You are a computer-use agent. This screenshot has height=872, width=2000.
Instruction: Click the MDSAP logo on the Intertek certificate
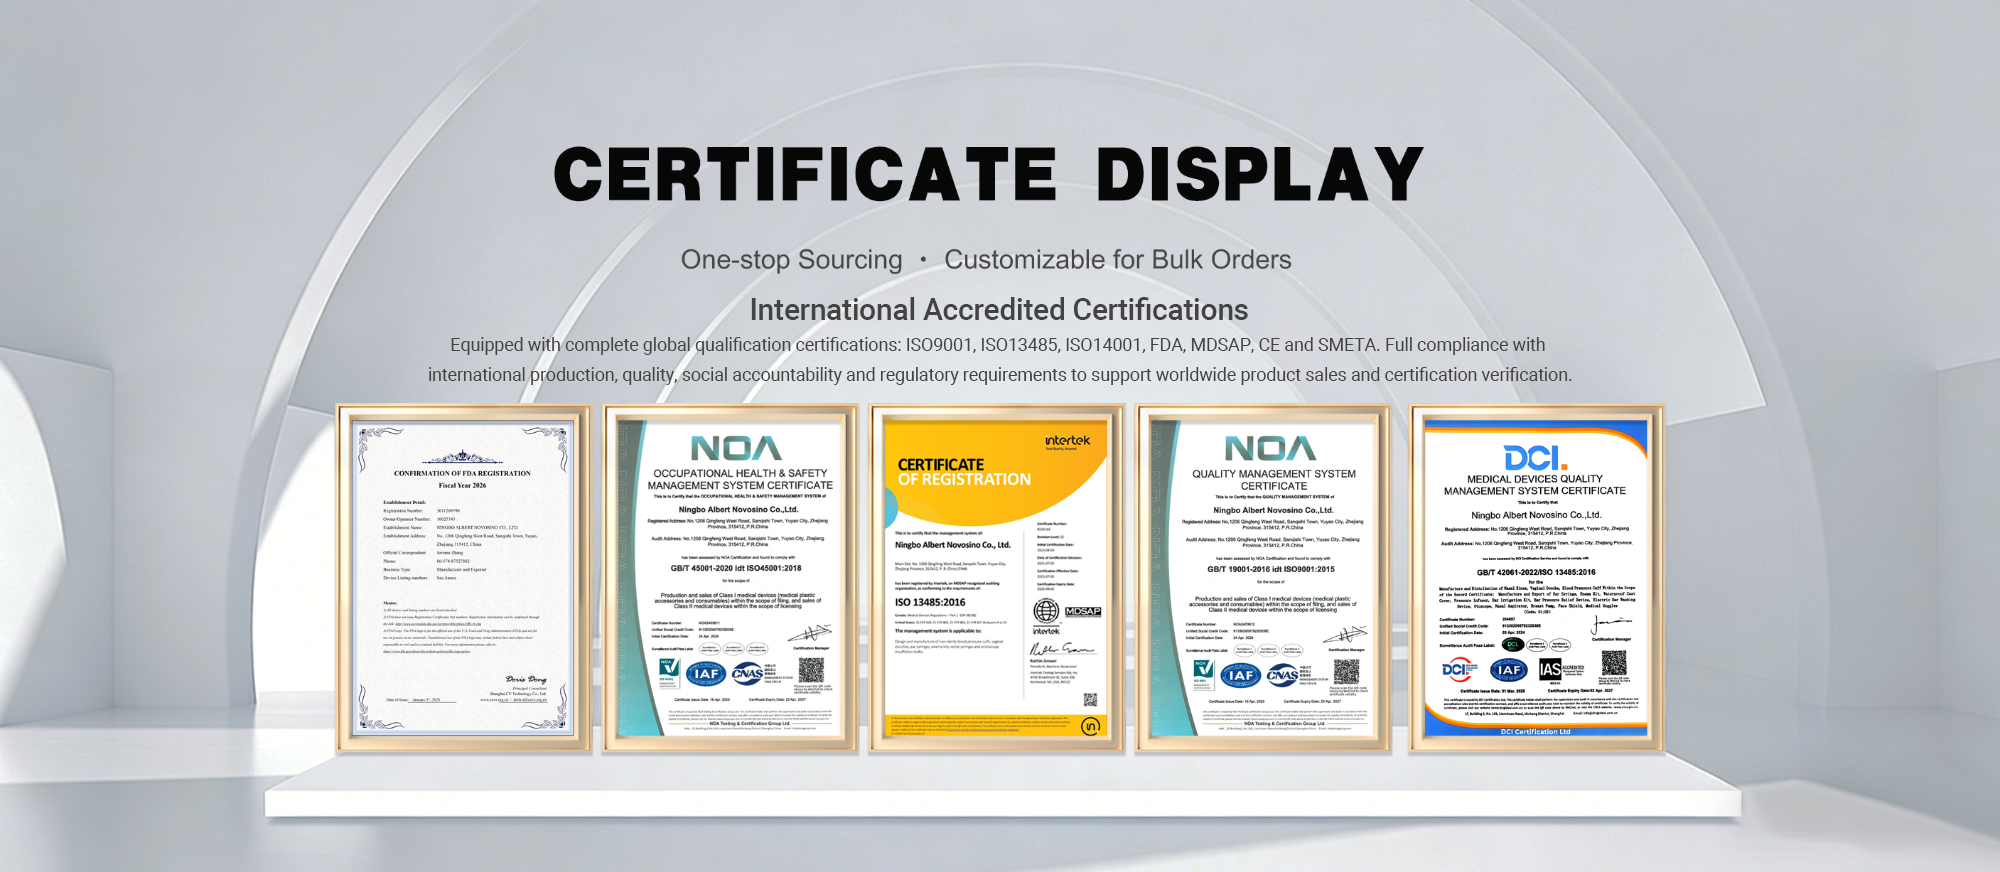coord(1083,611)
